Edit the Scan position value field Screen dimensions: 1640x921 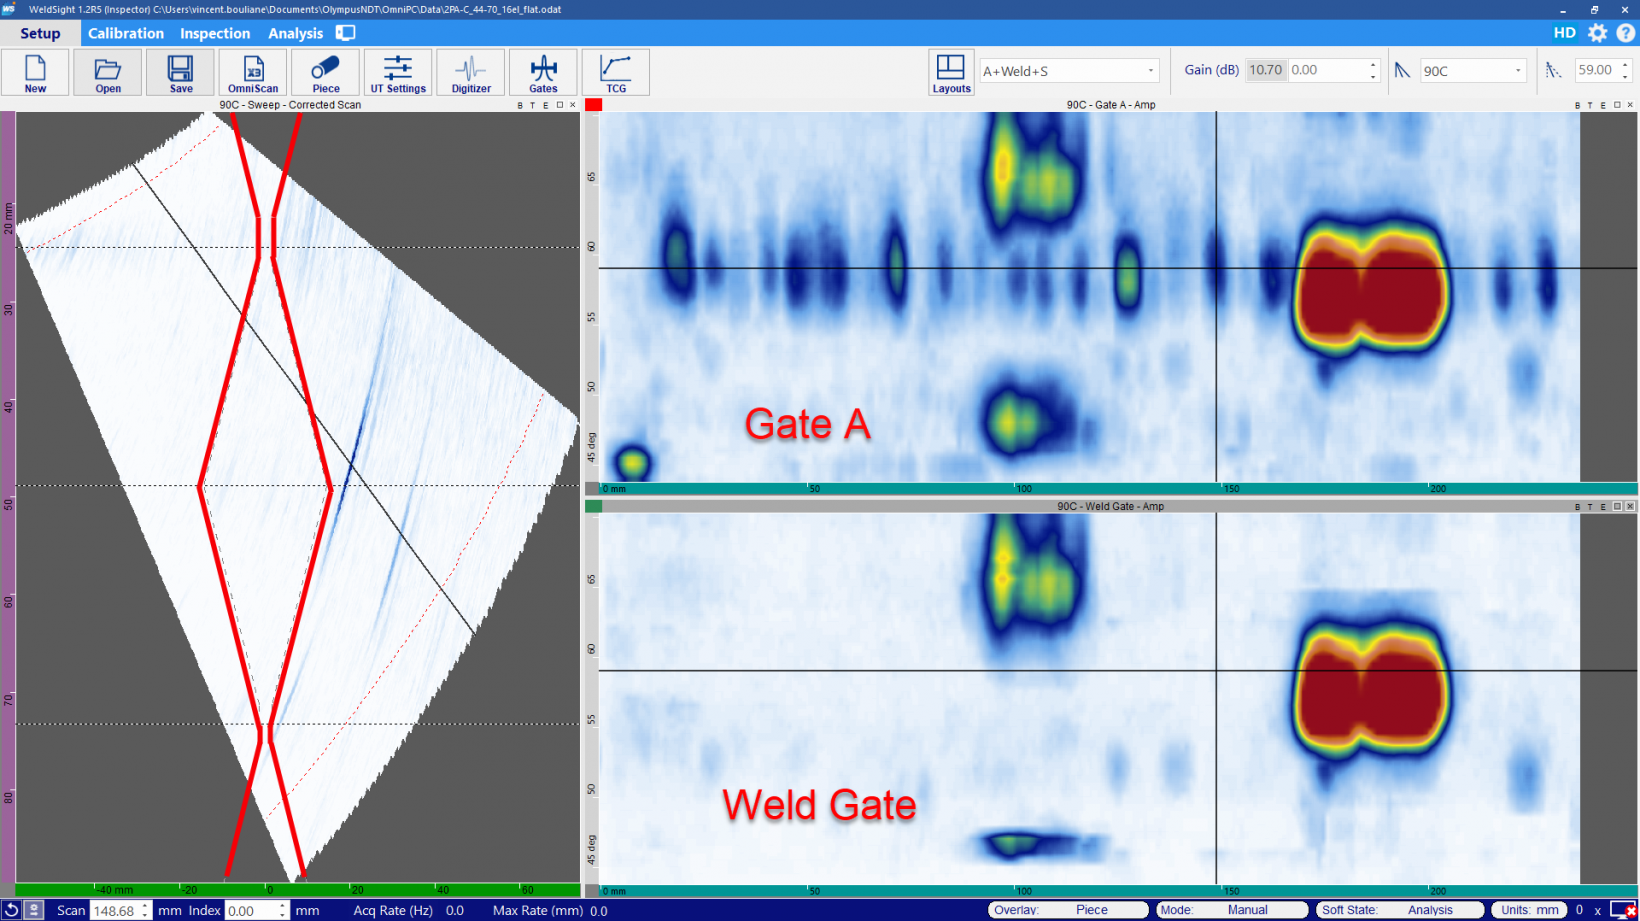[114, 910]
